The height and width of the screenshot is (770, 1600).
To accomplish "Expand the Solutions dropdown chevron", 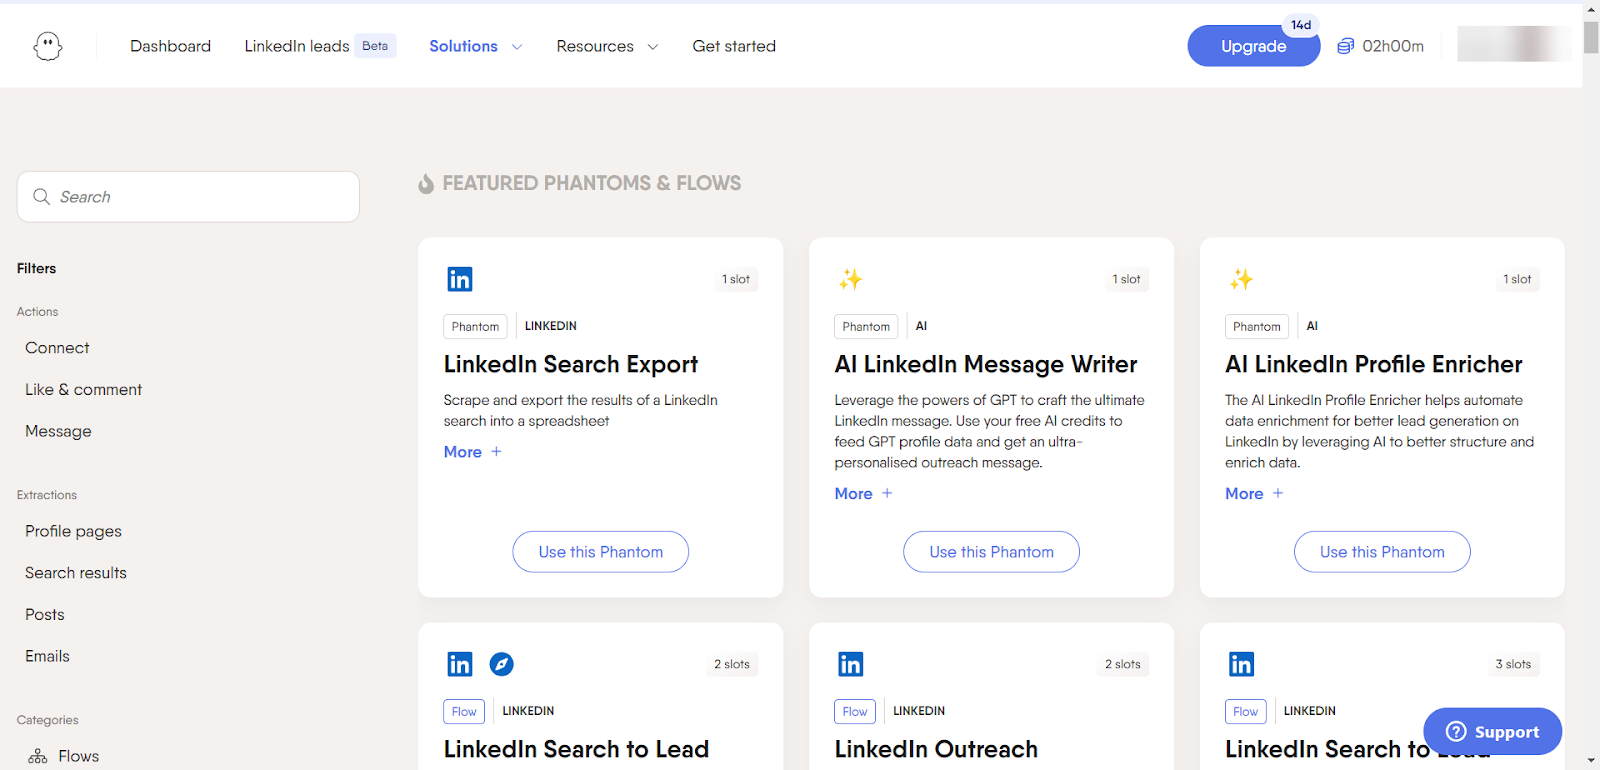I will pyautogui.click(x=517, y=47).
